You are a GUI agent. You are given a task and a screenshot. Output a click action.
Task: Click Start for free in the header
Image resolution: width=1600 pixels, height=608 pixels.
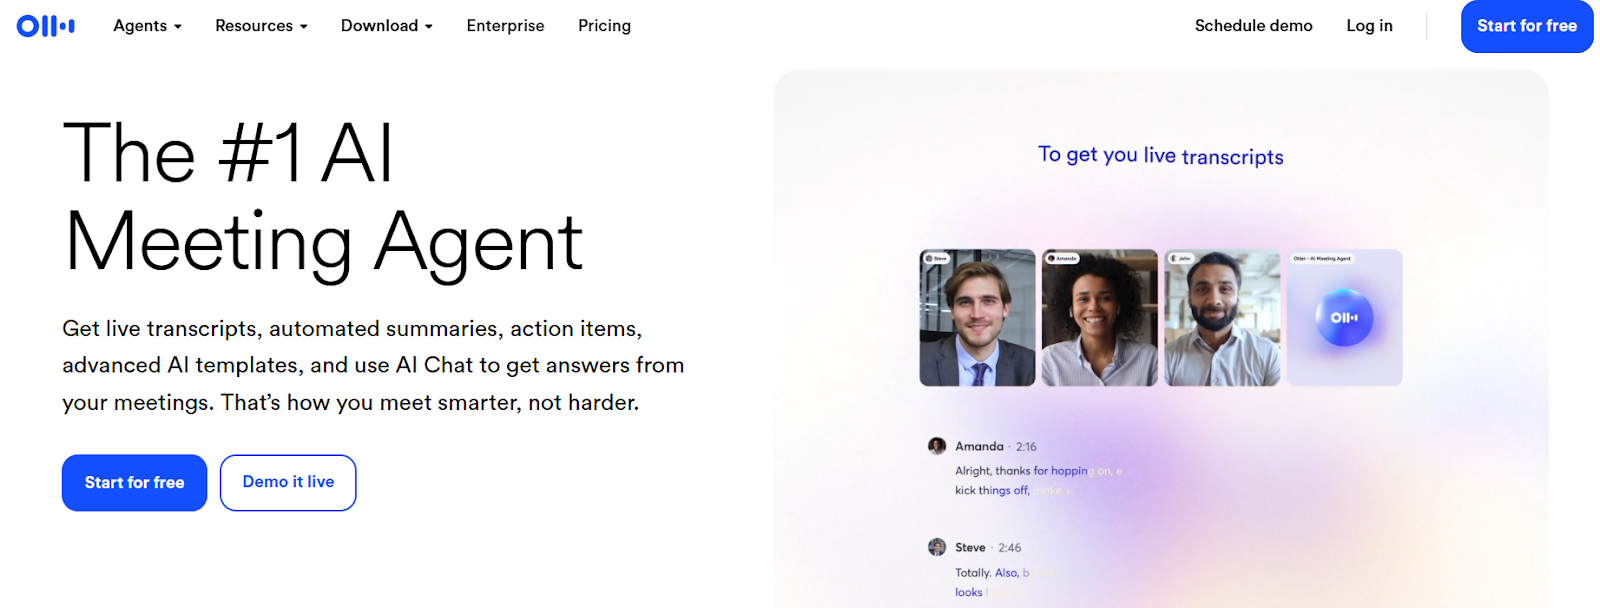pyautogui.click(x=1527, y=26)
